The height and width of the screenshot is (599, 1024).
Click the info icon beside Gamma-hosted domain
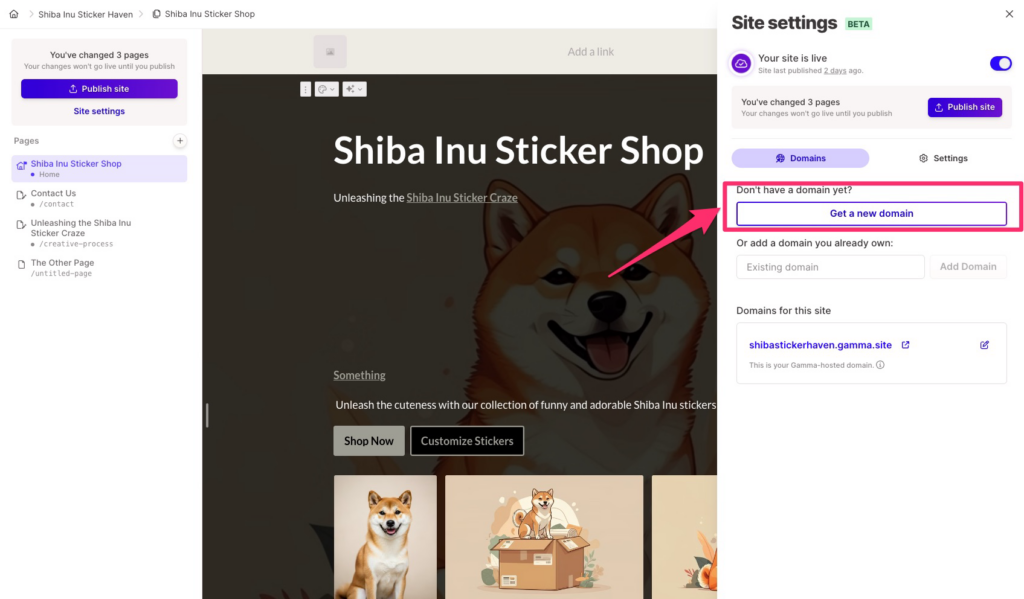[x=880, y=365]
